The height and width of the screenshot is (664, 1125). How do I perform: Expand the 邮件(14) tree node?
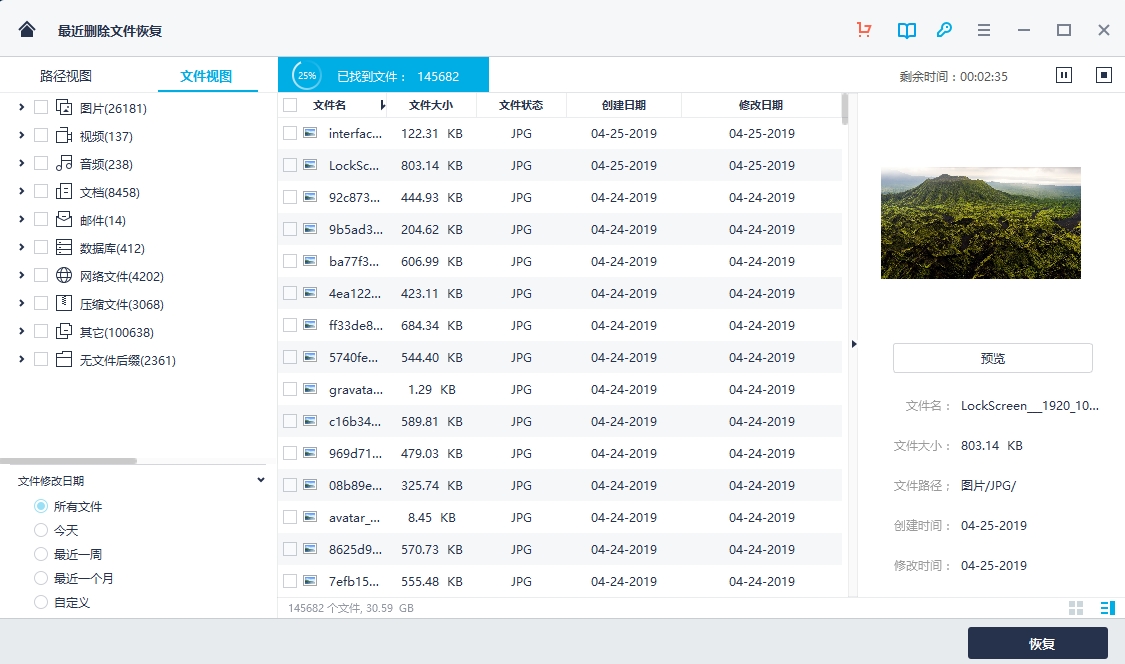[x=22, y=219]
